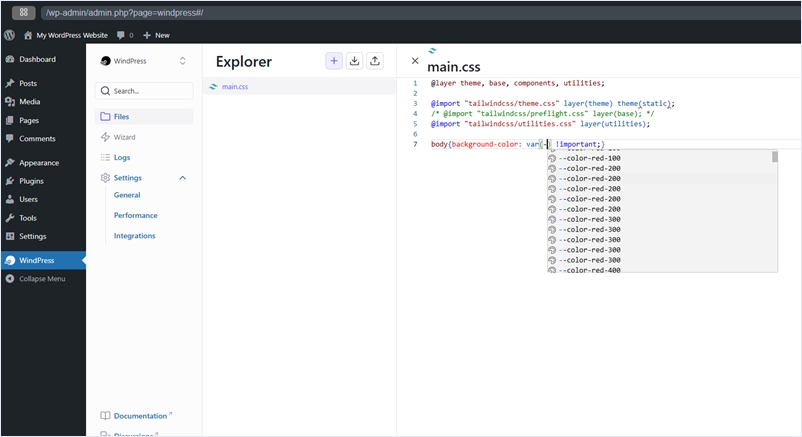The width and height of the screenshot is (802, 437).
Task: Go to General settings
Action: tap(127, 195)
